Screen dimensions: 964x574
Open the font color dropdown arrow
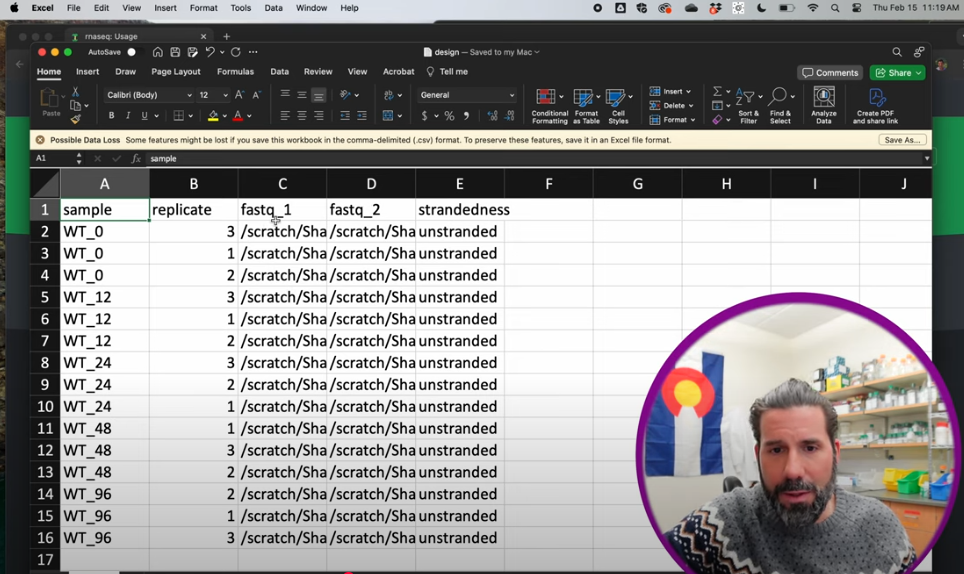(249, 116)
